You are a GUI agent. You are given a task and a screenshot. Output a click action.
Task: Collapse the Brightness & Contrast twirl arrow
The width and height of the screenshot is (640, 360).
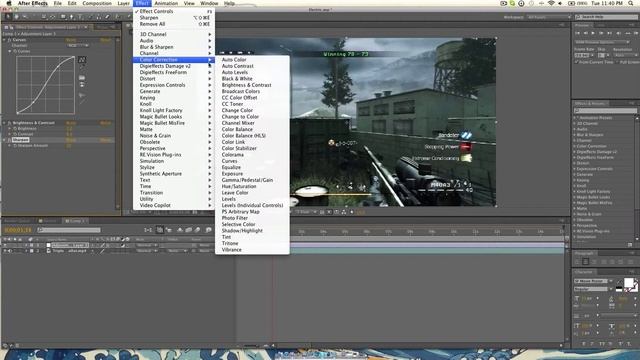pos(4,123)
